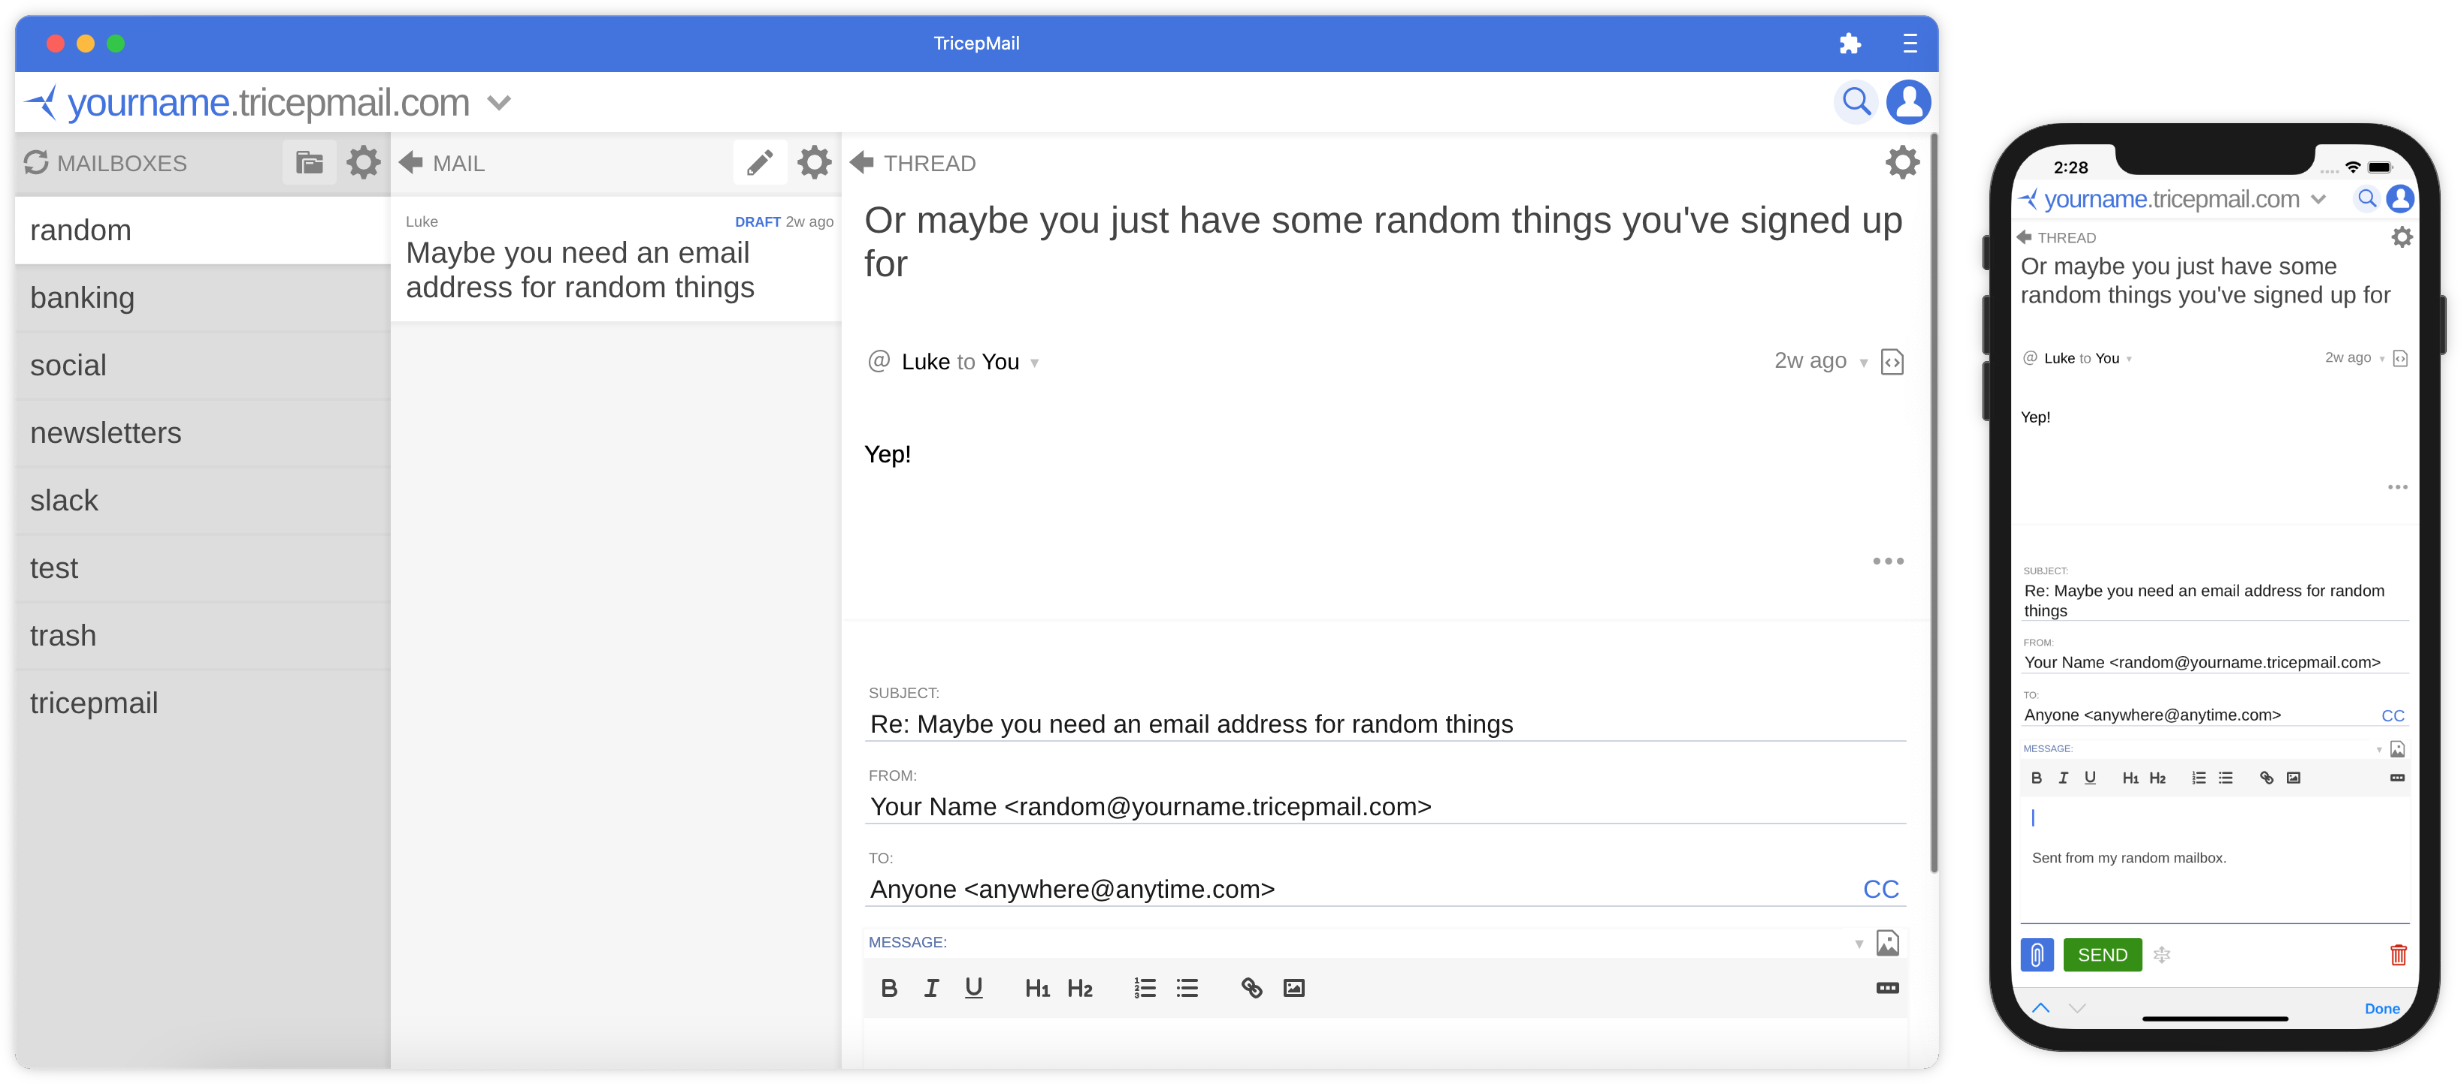2462x1084 pixels.
Task: Open draft 'Maybe you need an email address'
Action: coord(616,259)
